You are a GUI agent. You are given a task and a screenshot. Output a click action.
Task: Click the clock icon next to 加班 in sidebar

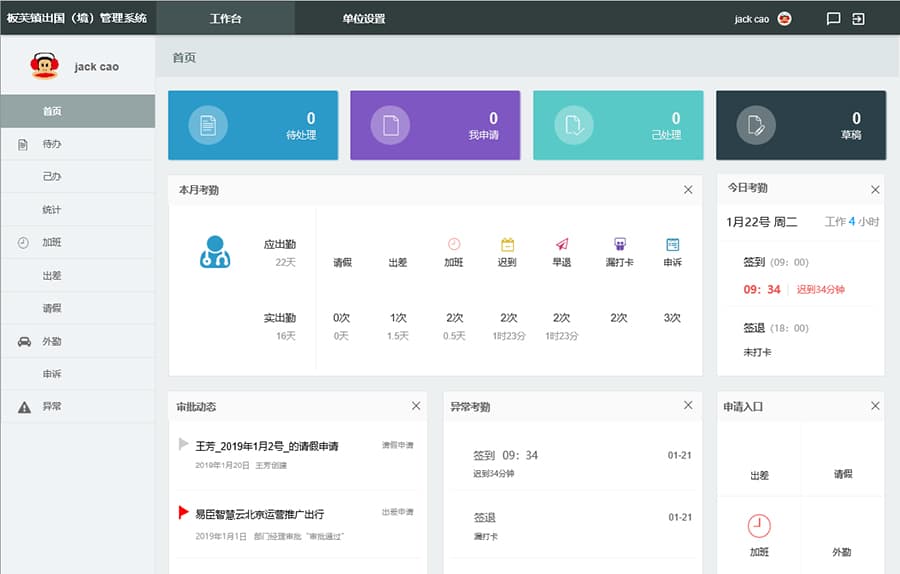click(x=23, y=242)
